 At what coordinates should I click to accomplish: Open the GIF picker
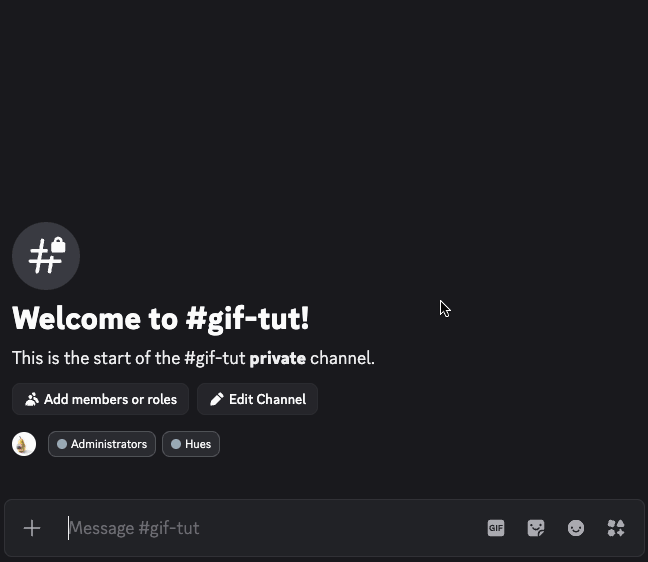(x=496, y=528)
